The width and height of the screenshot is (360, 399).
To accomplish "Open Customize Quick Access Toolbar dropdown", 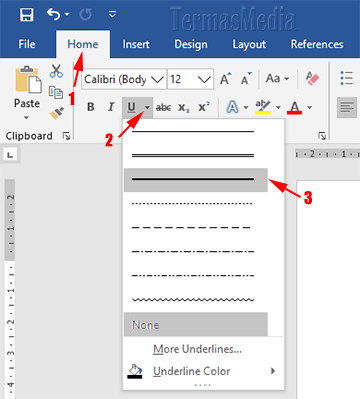I will click(x=113, y=14).
